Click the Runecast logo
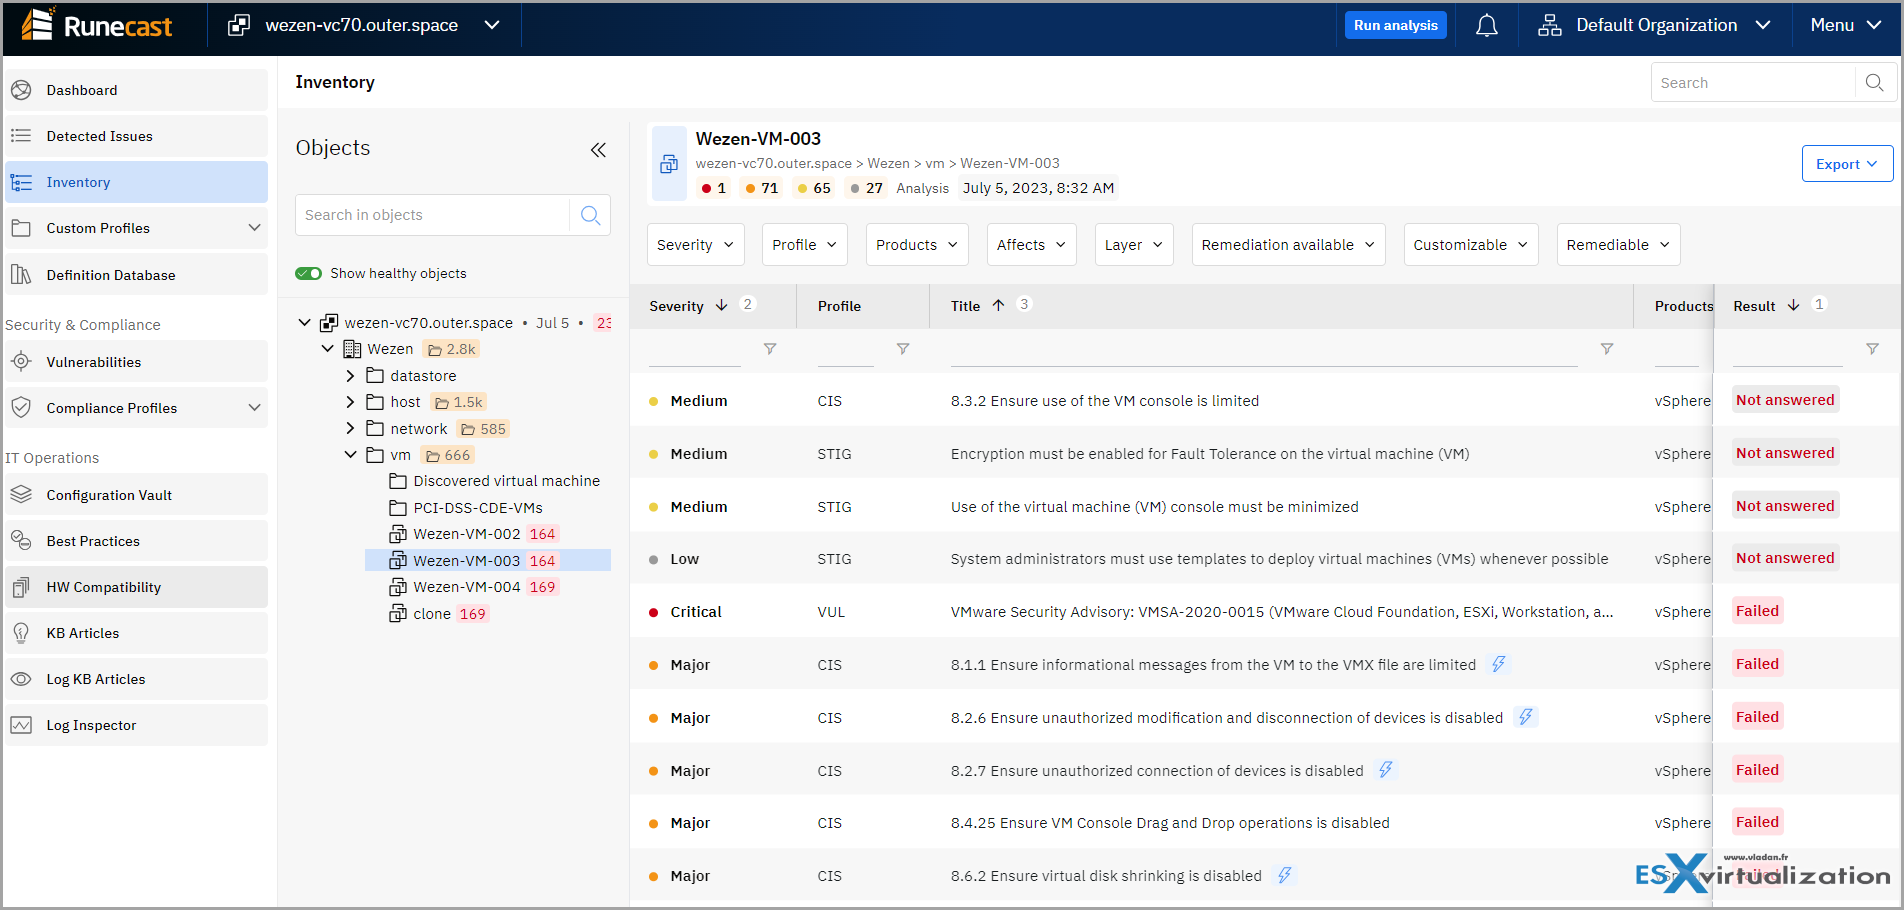The width and height of the screenshot is (1904, 910). 96,25
